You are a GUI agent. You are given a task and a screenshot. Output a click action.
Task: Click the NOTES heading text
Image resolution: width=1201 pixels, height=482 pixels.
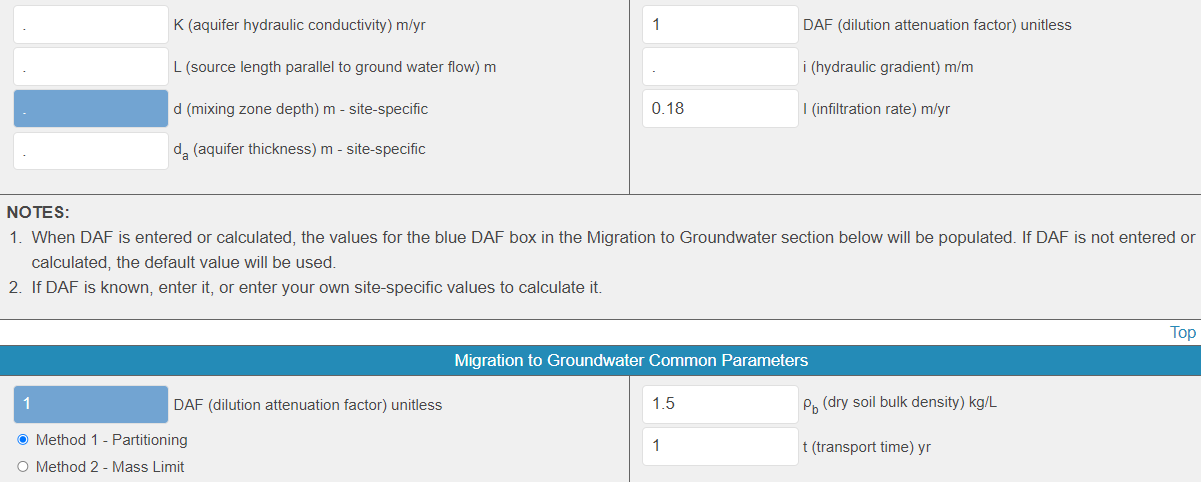click(x=38, y=212)
